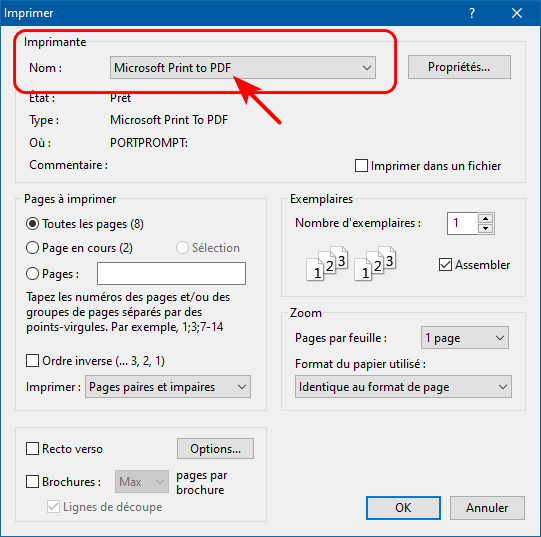Uncheck the Assembler checkbox
This screenshot has width=541, height=537.
click(x=445, y=265)
